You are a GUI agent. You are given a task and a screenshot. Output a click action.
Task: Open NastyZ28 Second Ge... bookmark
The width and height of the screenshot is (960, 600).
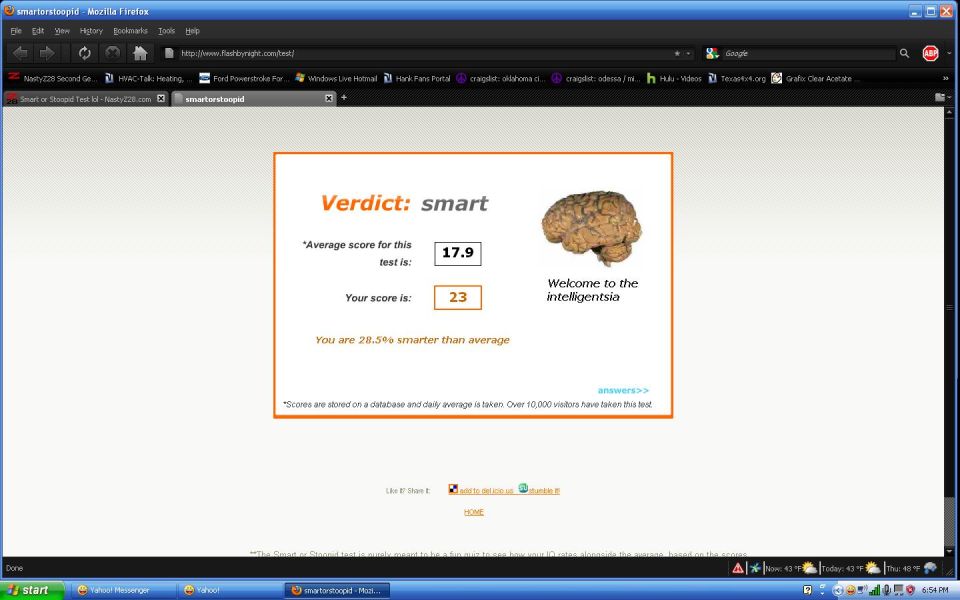tap(53, 78)
